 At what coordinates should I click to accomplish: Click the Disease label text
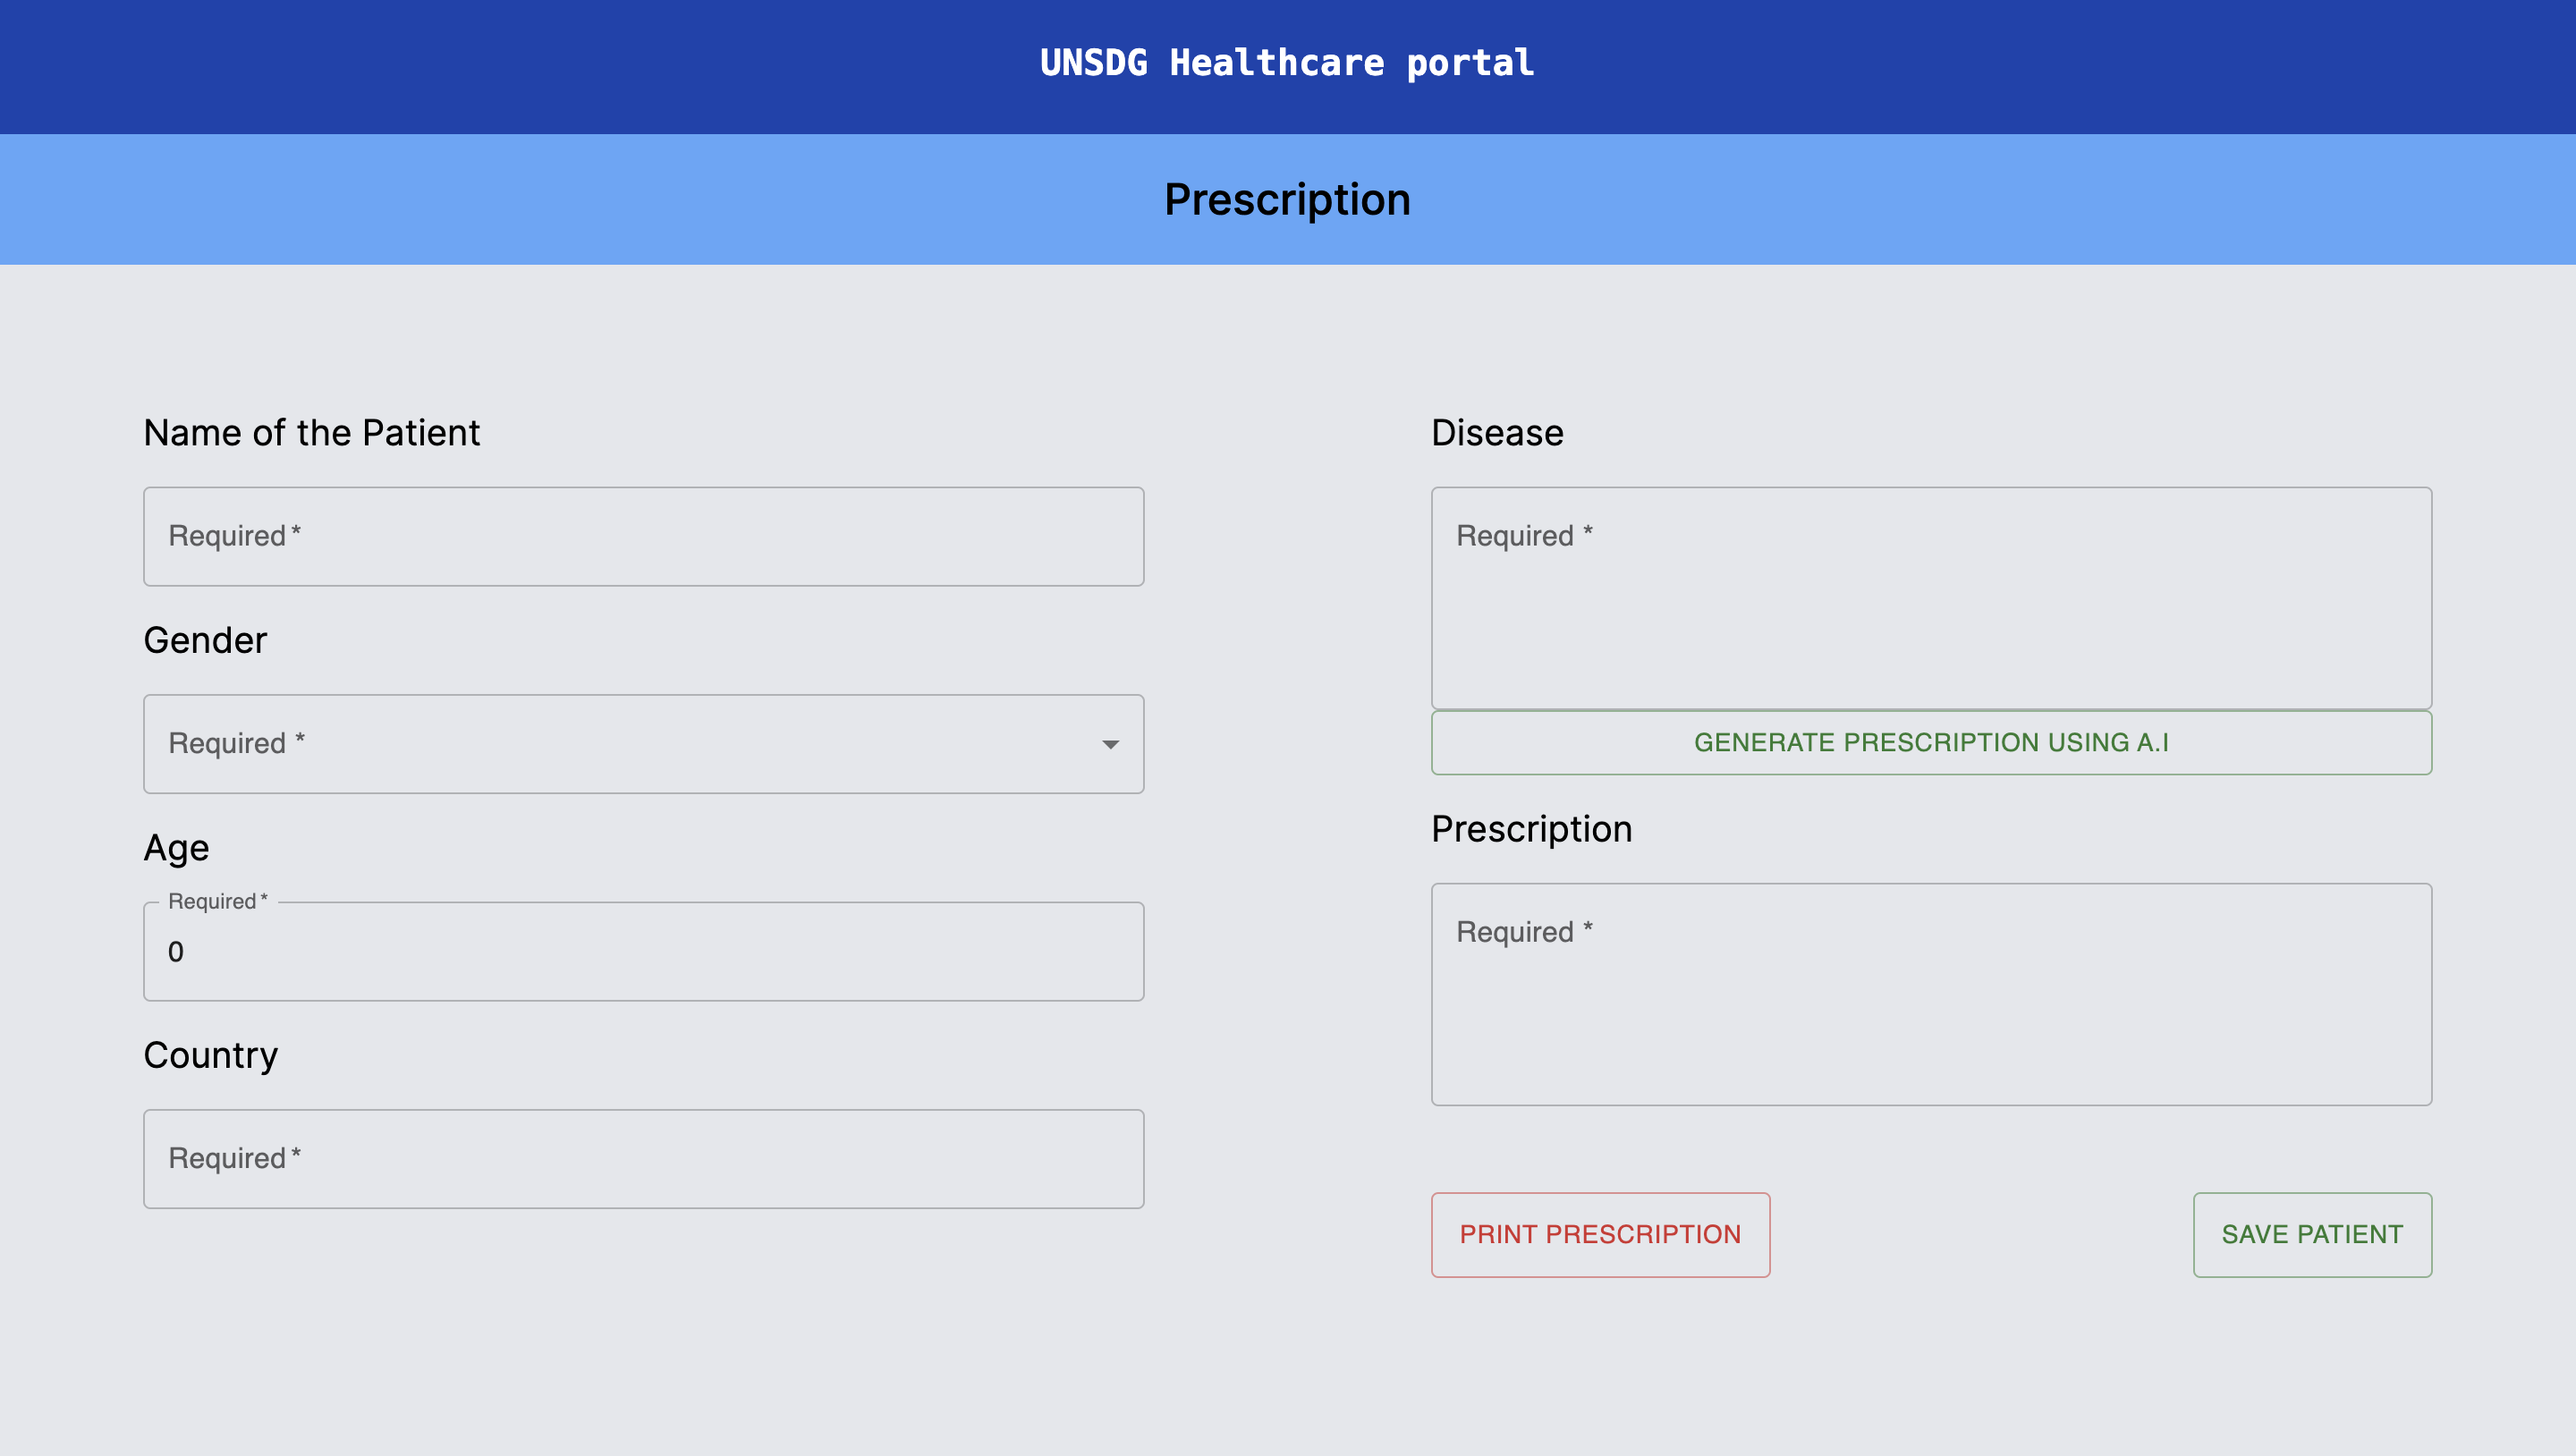pos(1498,432)
